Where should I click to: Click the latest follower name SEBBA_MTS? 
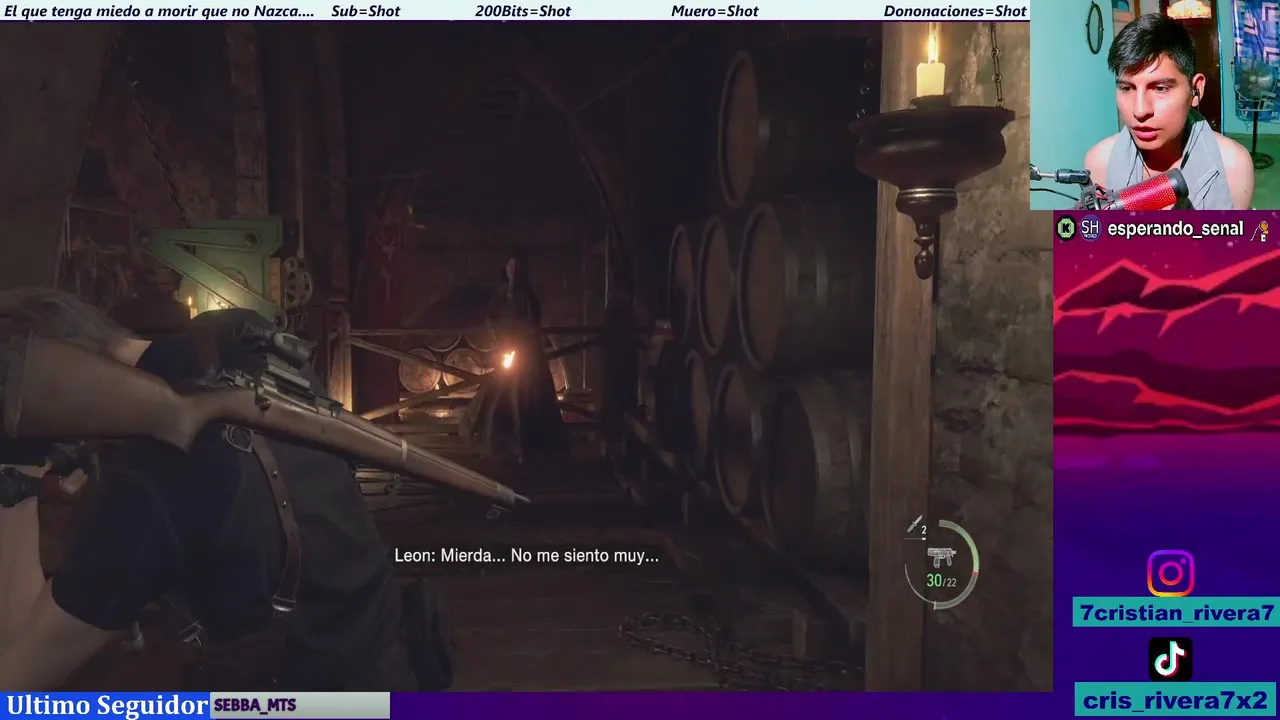point(255,706)
